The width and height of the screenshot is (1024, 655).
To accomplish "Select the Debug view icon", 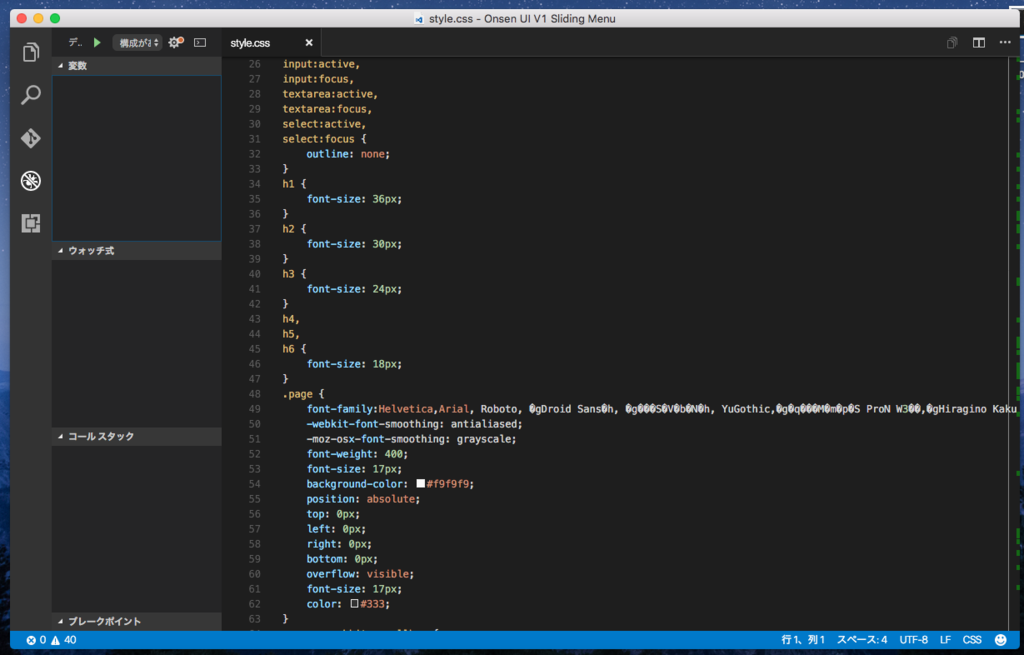I will (x=31, y=181).
